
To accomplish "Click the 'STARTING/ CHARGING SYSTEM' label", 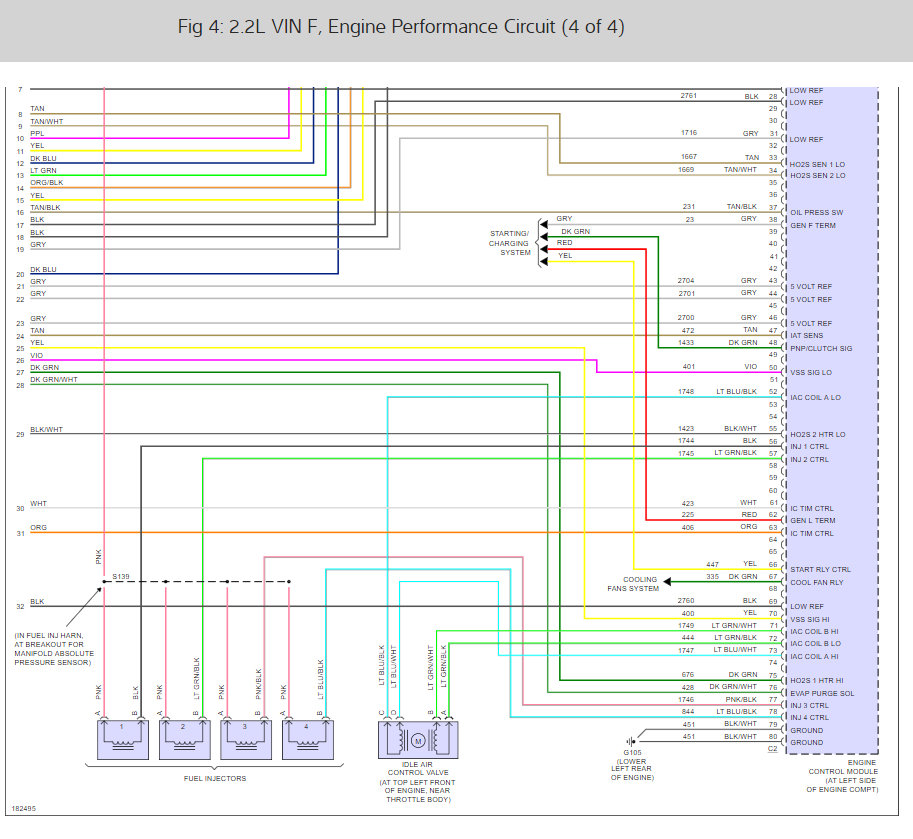I will pyautogui.click(x=509, y=243).
